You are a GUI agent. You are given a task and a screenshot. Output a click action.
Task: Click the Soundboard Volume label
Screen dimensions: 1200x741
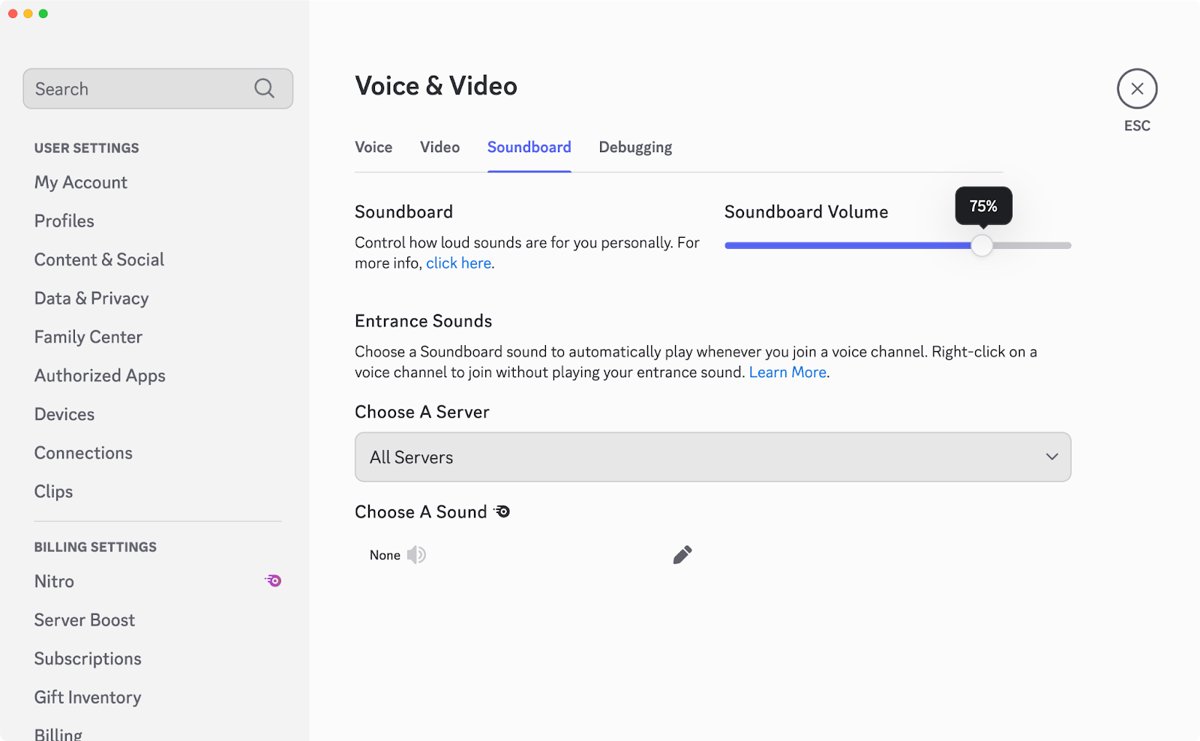point(806,212)
